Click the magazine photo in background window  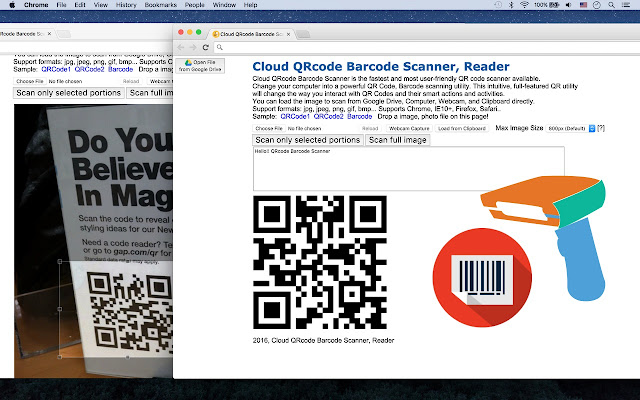pos(93,241)
